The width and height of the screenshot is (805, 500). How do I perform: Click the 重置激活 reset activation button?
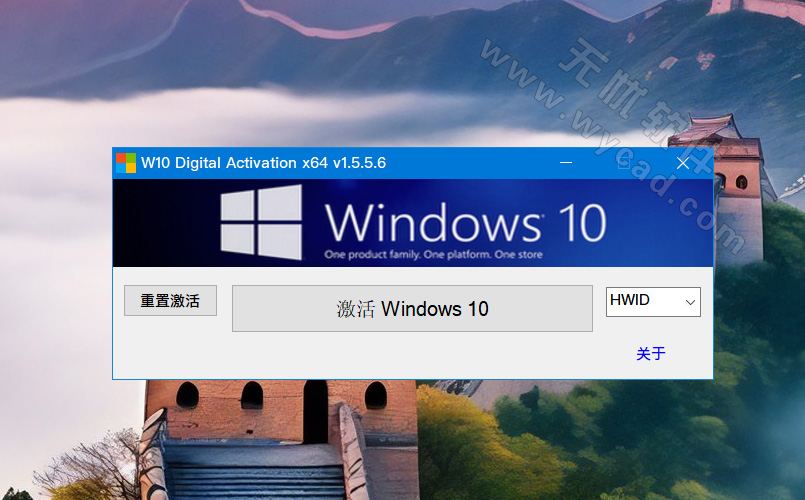[170, 300]
